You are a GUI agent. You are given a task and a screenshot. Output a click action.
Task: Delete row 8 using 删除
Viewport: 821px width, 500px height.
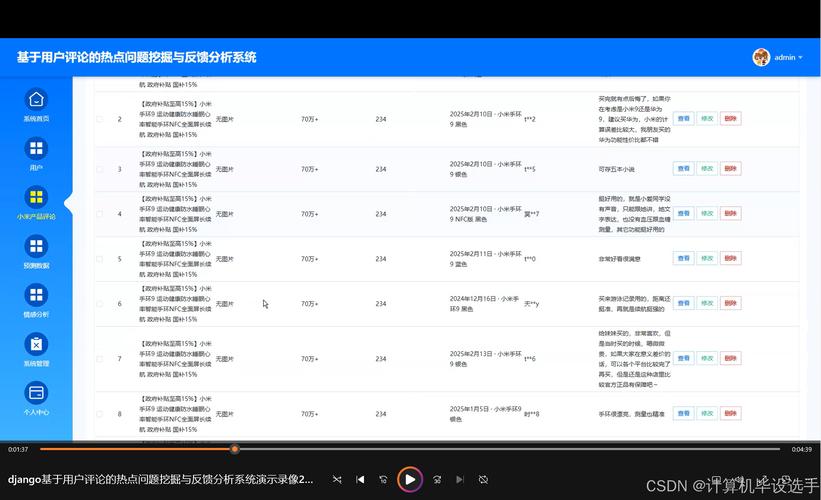click(x=730, y=413)
